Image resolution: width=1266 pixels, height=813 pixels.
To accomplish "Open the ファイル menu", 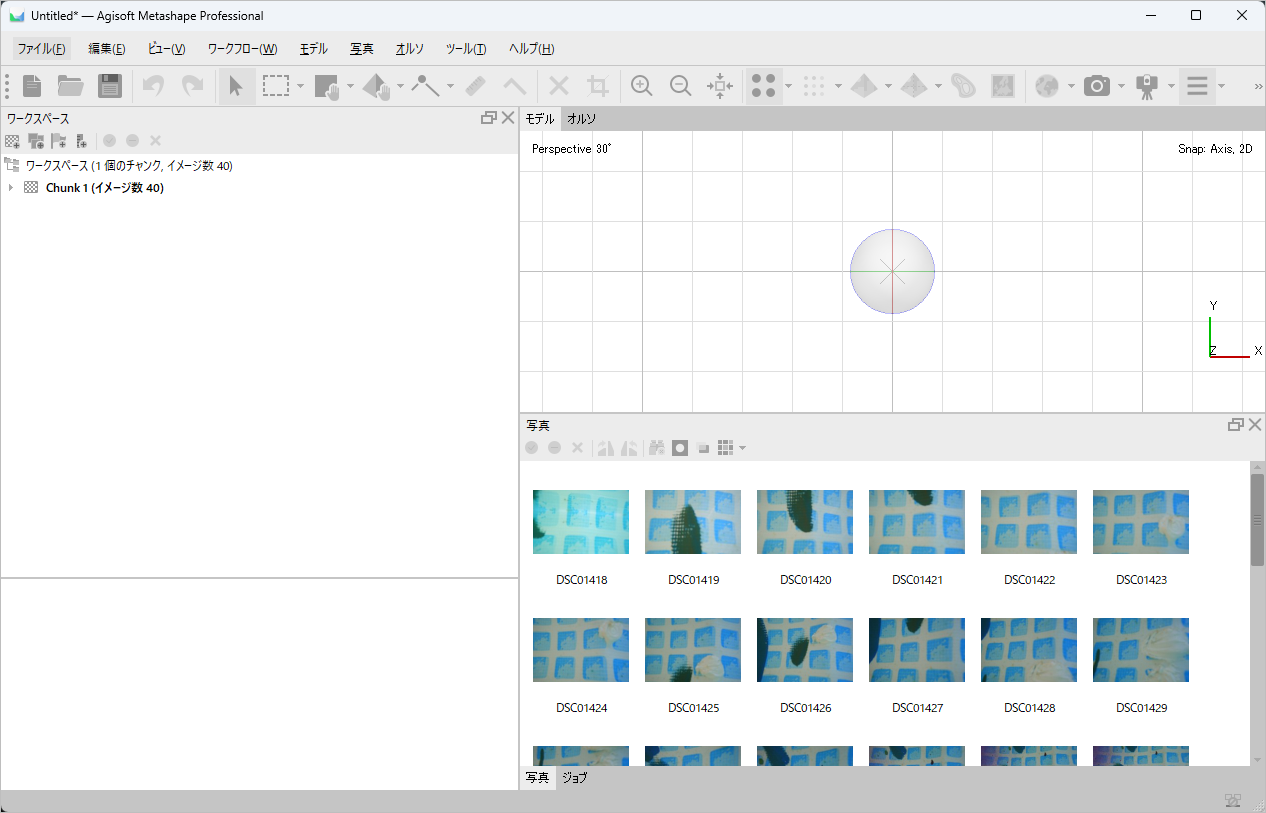I will [42, 49].
